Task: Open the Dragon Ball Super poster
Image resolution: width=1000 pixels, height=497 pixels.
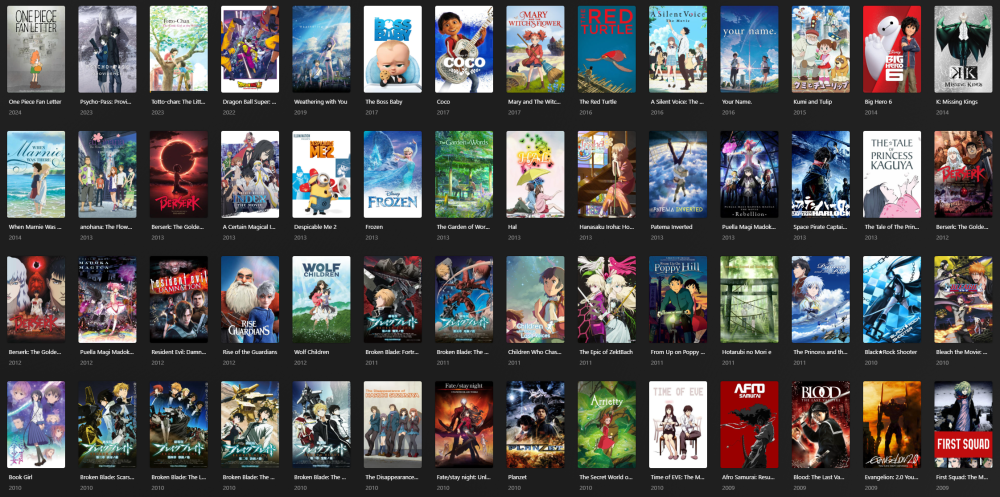Action: (250, 49)
